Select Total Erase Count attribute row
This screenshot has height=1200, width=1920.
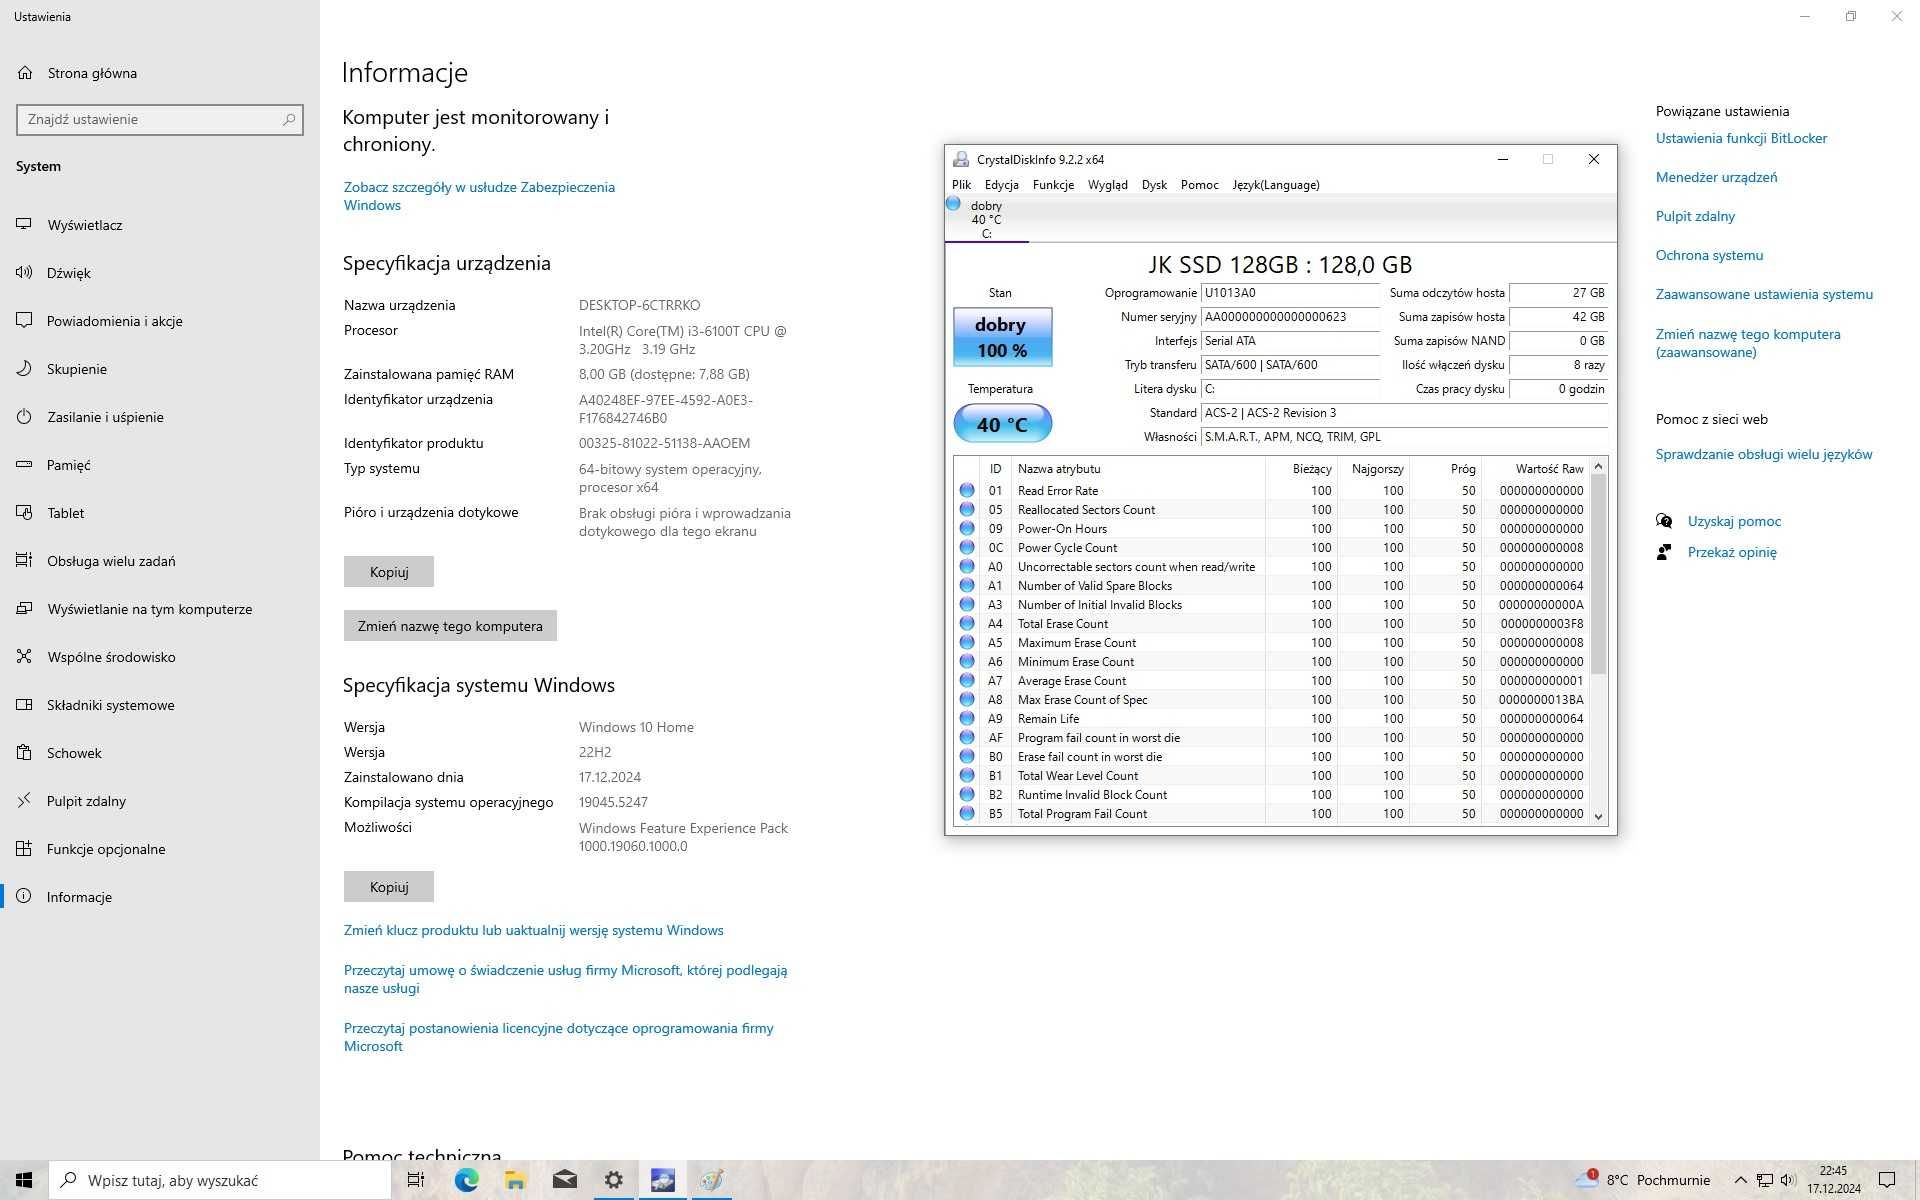point(1272,624)
